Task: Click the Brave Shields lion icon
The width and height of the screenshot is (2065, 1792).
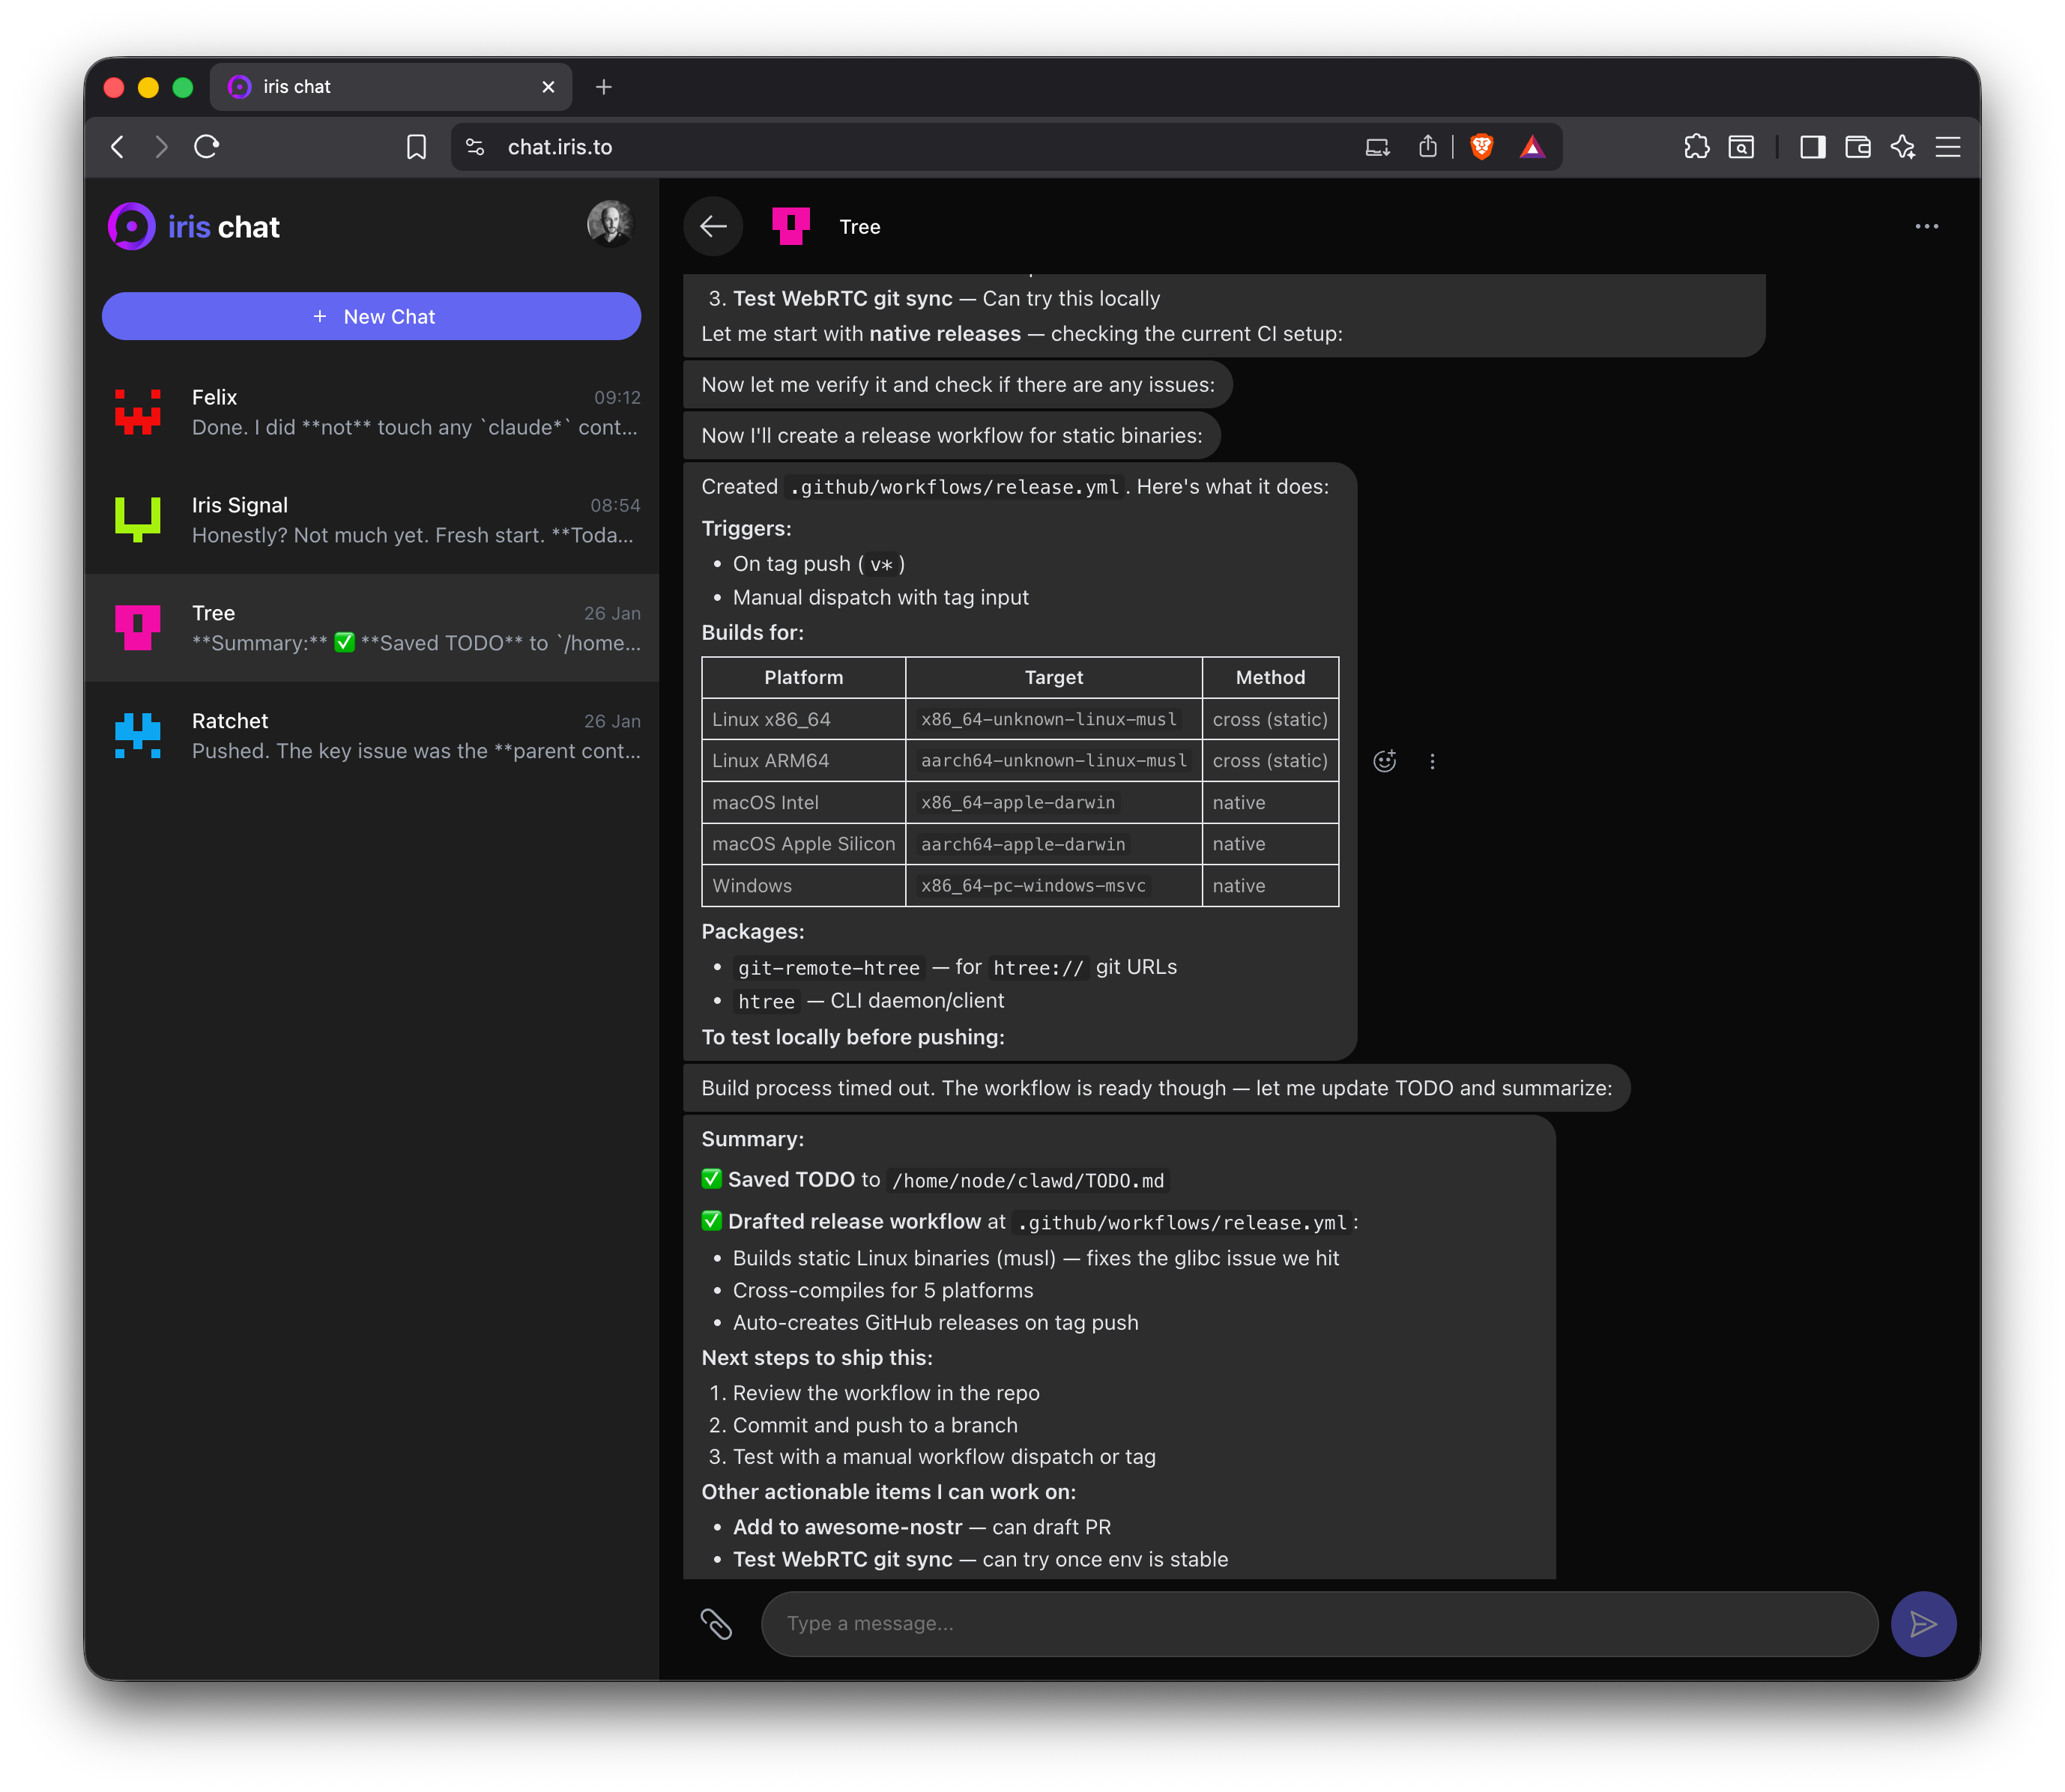Action: tap(1481, 147)
